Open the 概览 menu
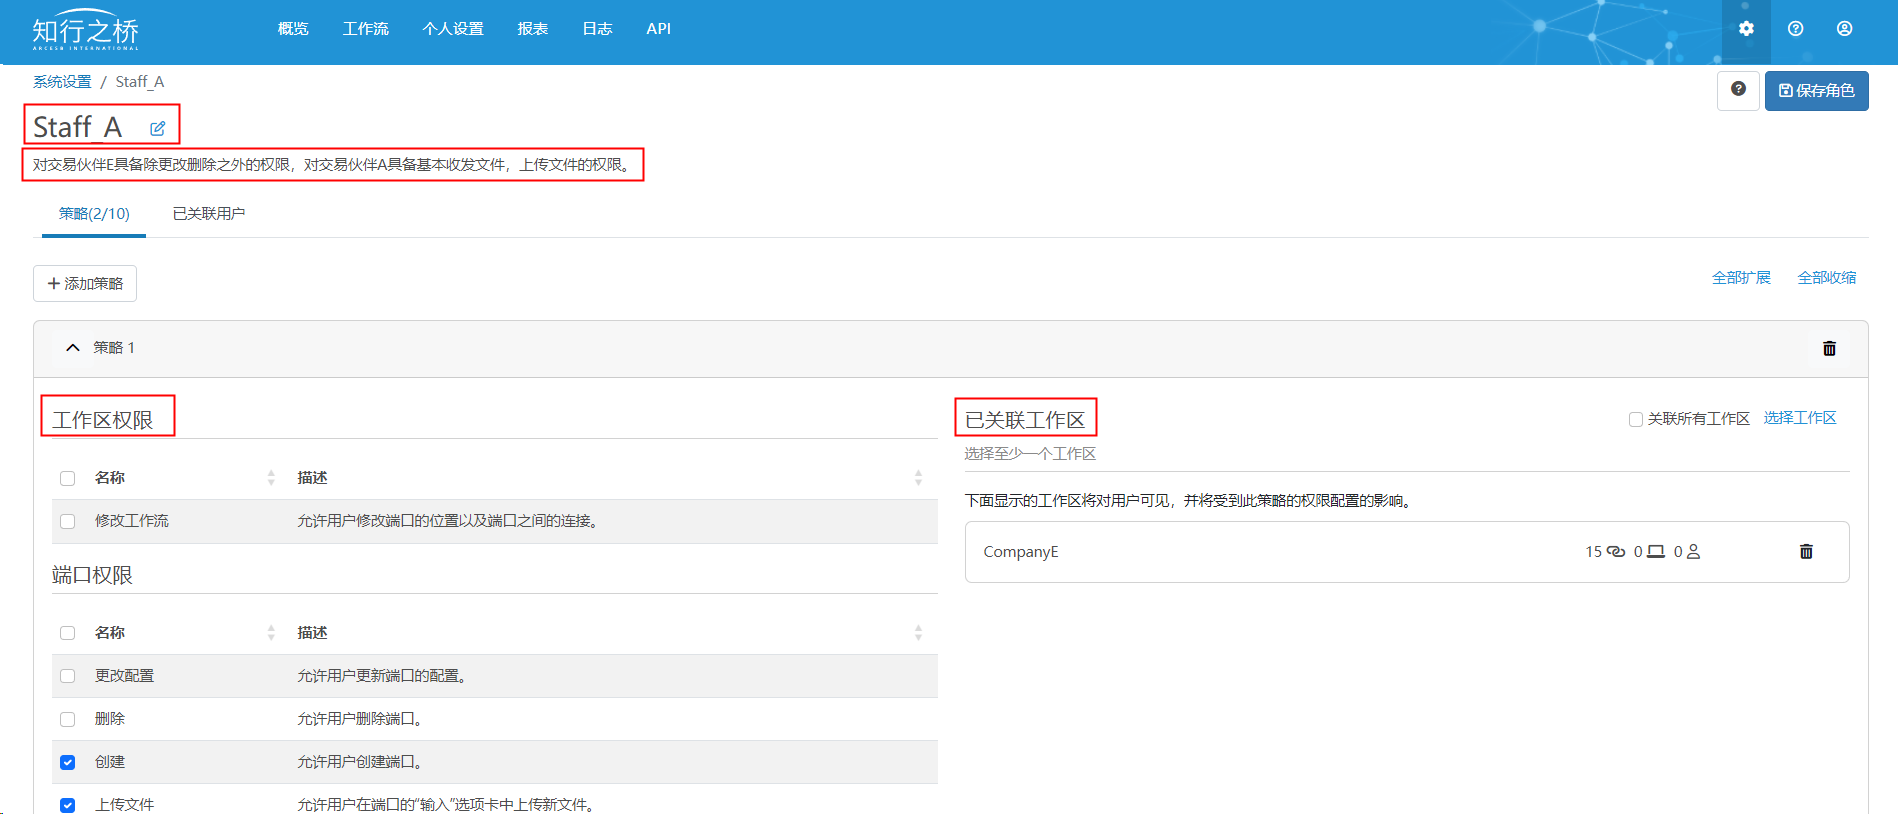The height and width of the screenshot is (814, 1898). 293,29
